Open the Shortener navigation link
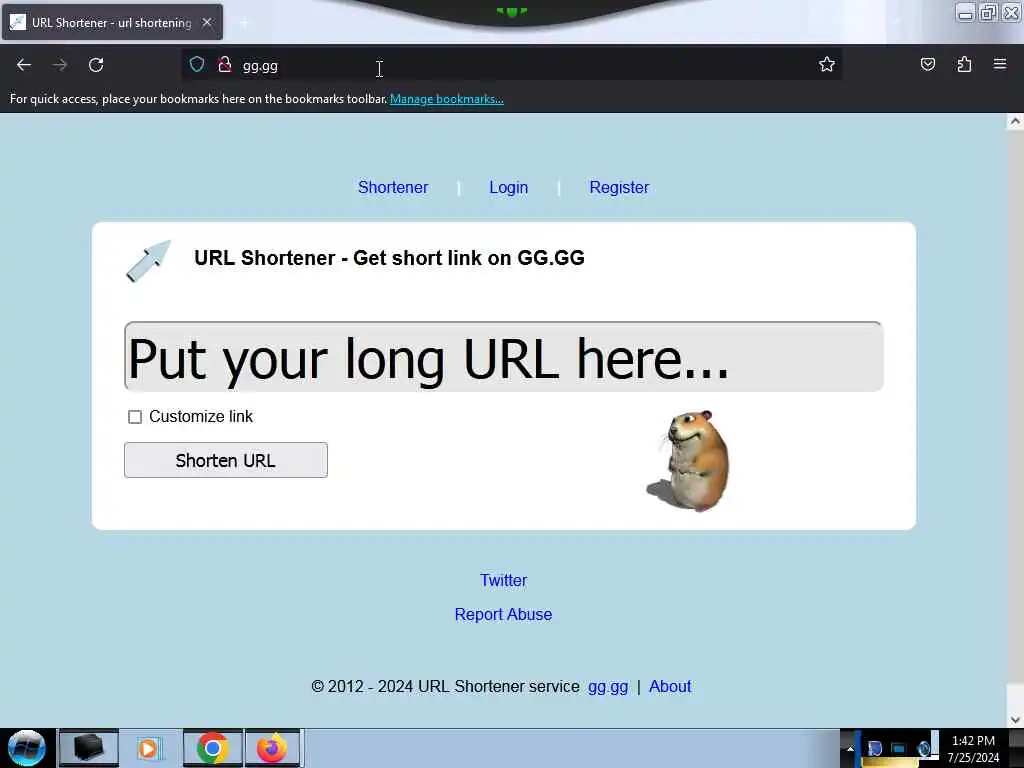 point(393,187)
